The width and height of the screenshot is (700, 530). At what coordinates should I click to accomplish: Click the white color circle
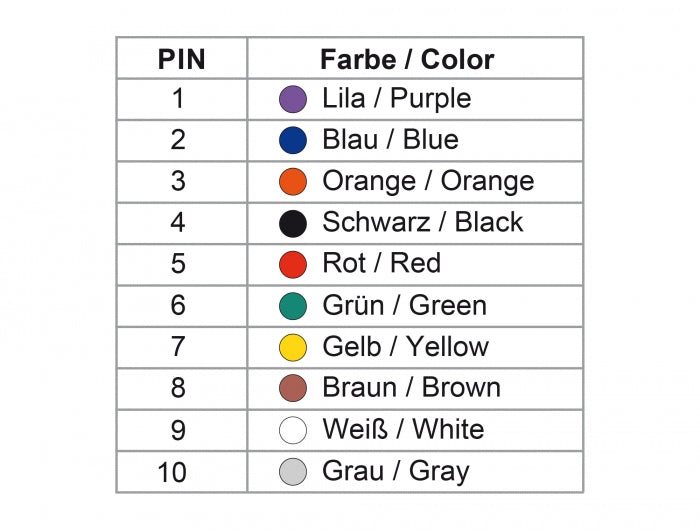coord(292,430)
